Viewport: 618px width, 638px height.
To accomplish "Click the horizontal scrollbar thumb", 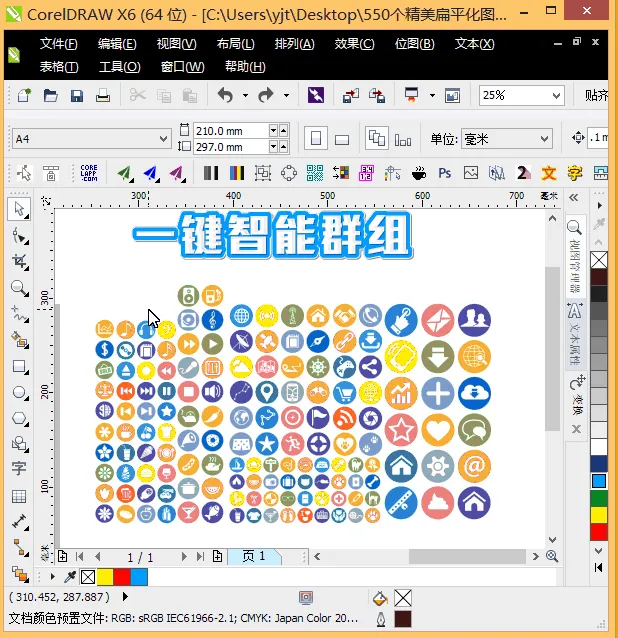I will 467,556.
